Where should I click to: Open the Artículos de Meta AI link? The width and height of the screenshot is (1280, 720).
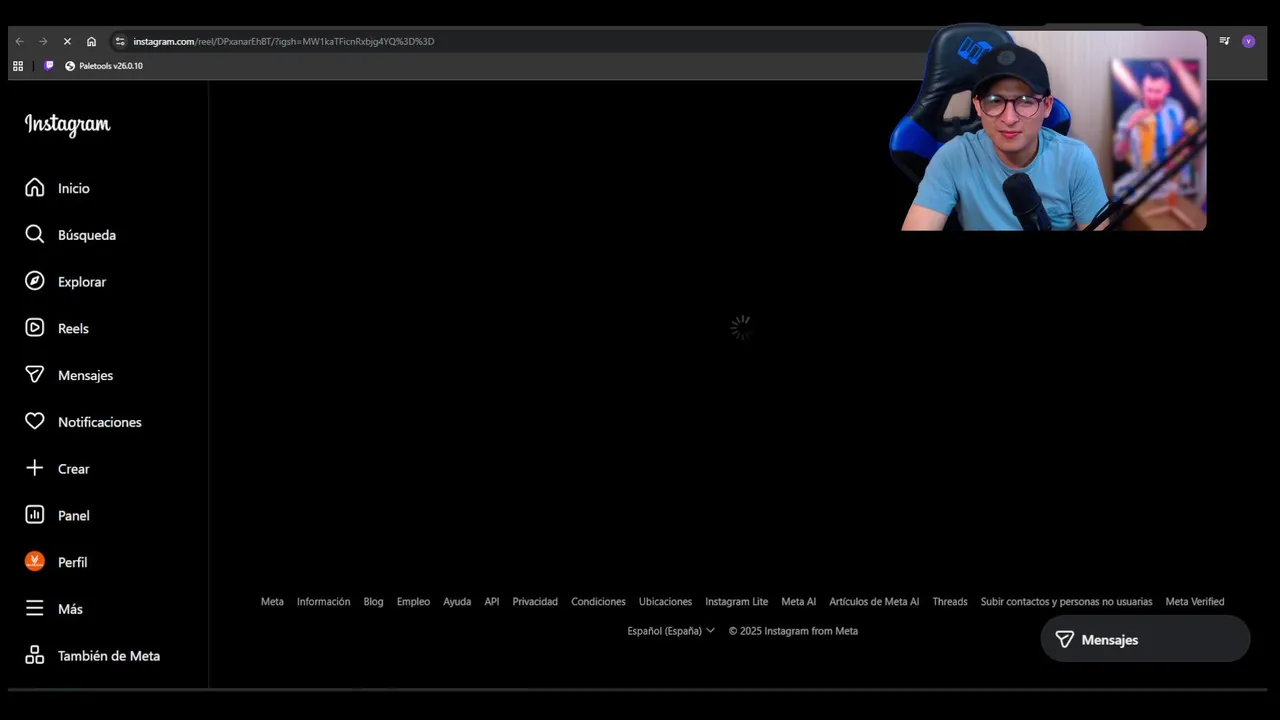point(874,602)
